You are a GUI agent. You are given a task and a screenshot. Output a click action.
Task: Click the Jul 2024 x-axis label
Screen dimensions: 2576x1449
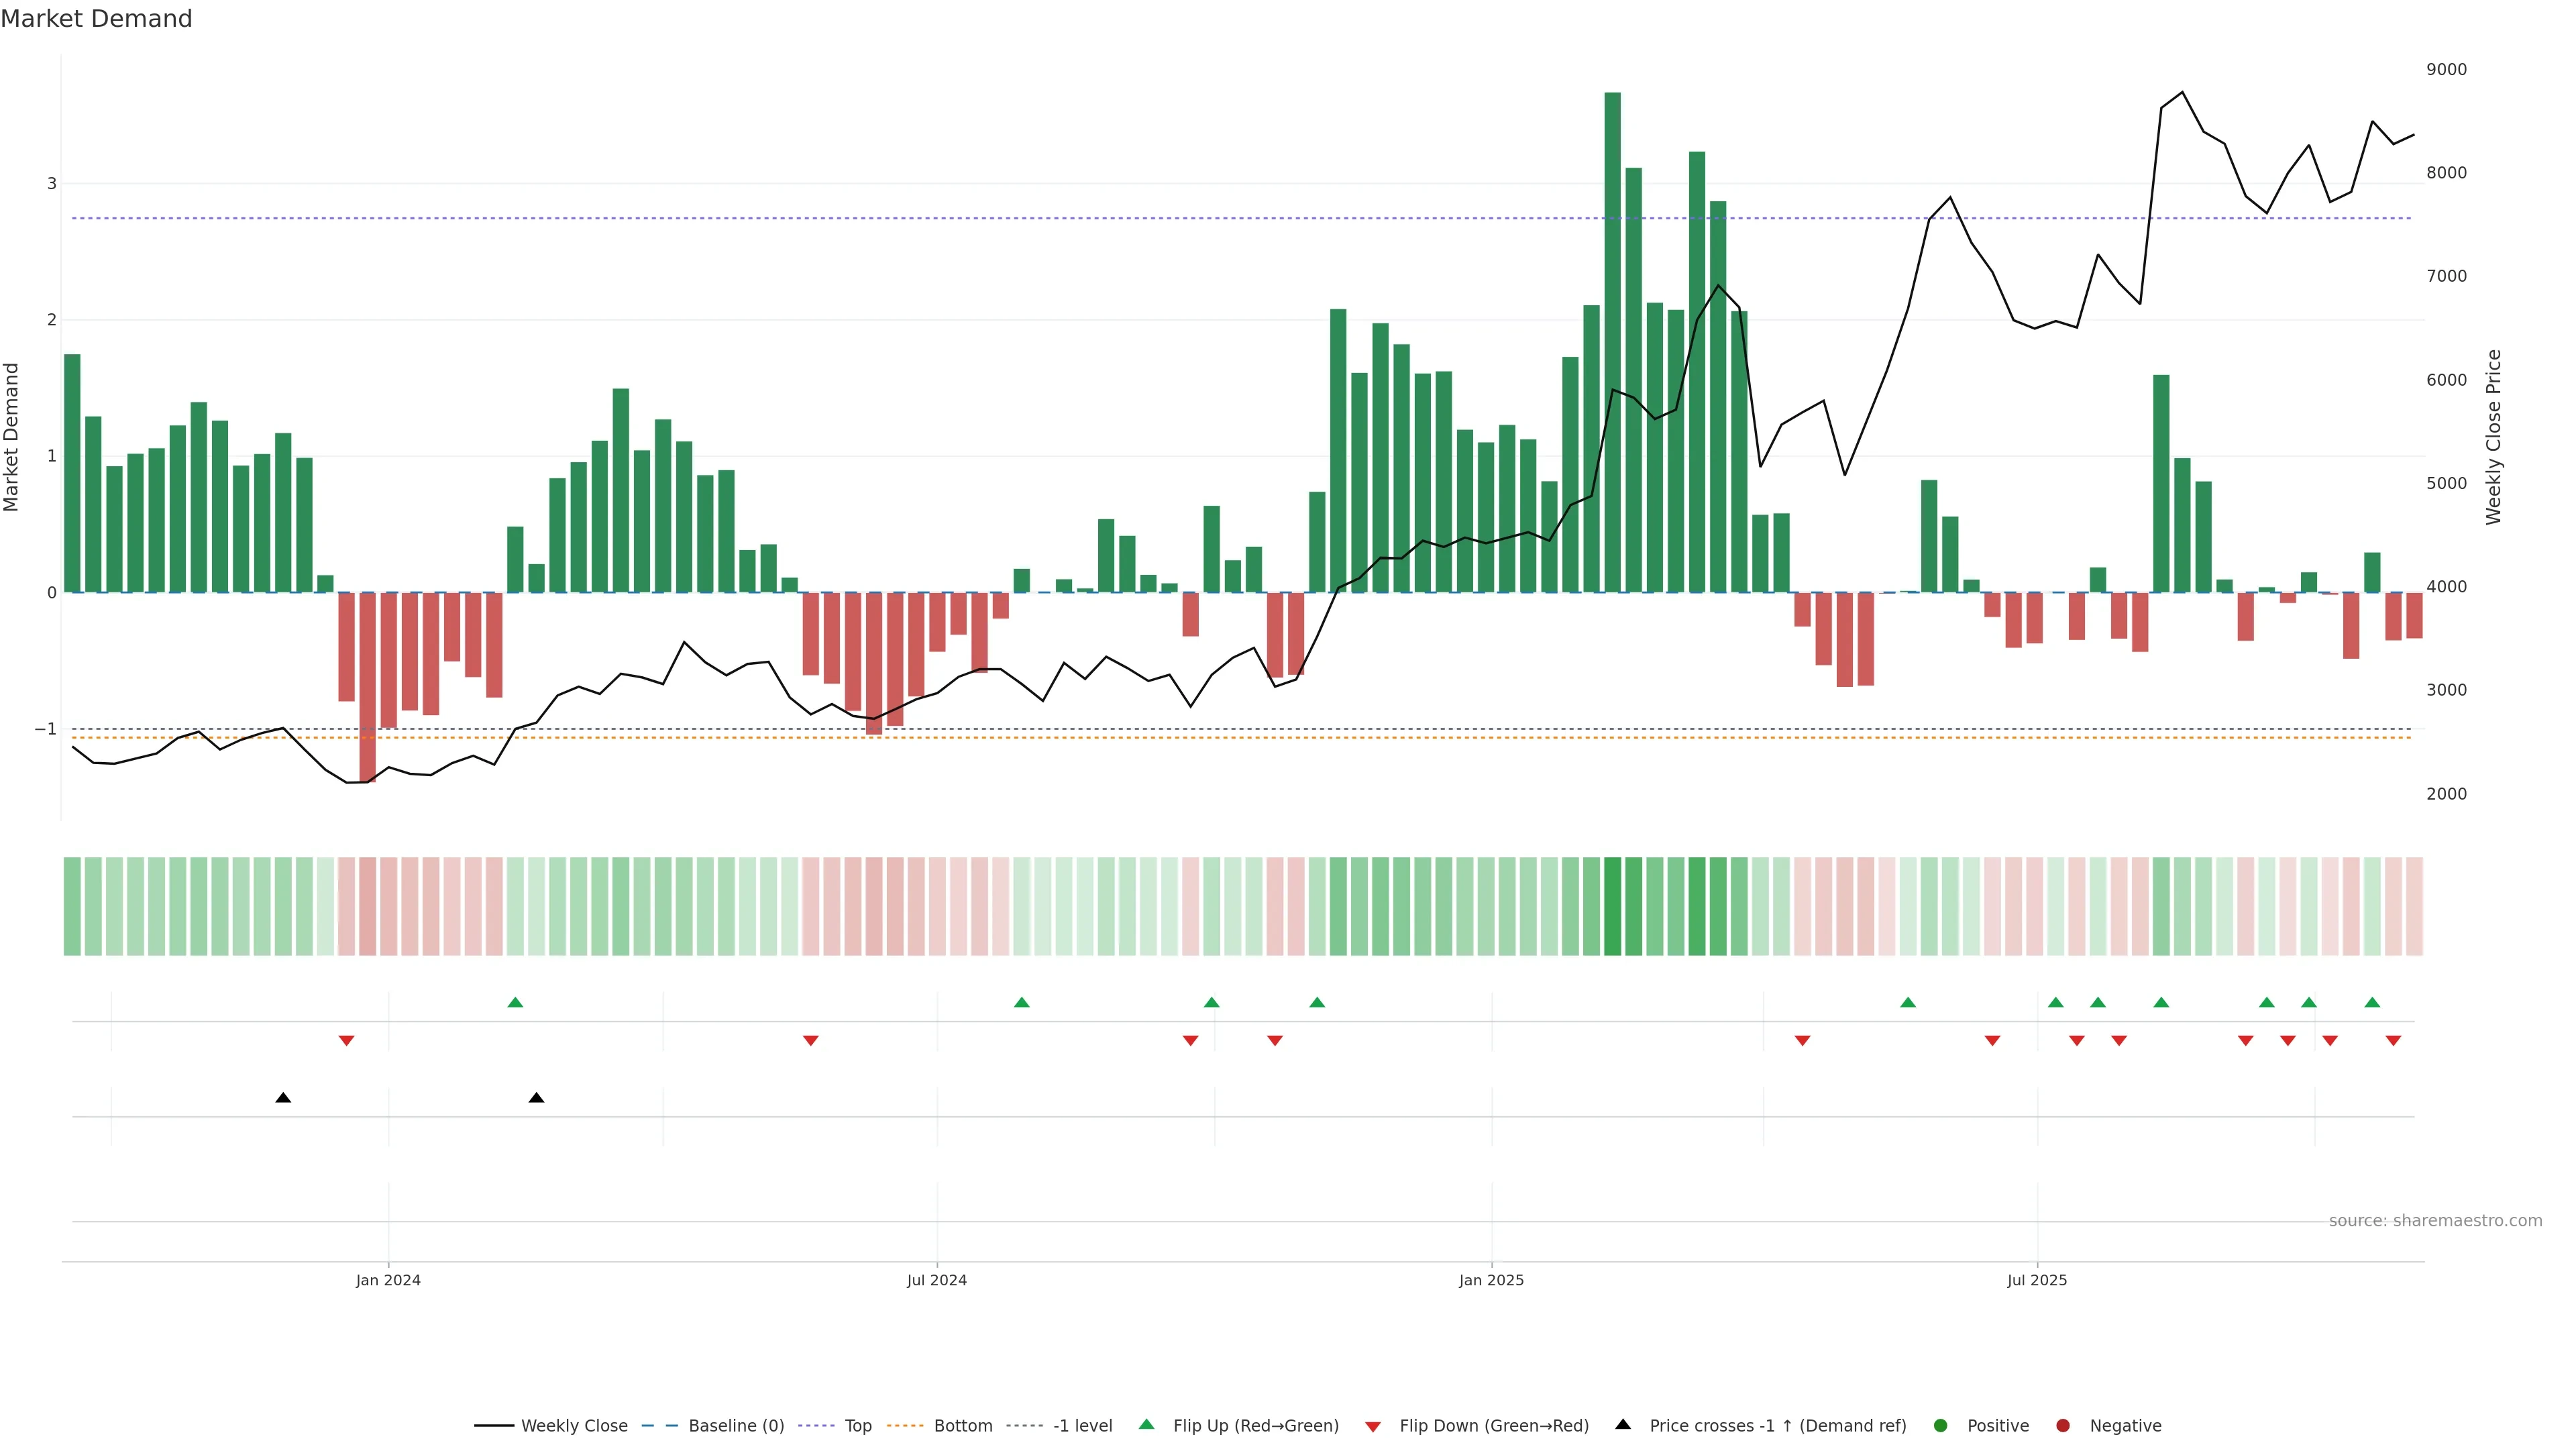coord(936,1280)
